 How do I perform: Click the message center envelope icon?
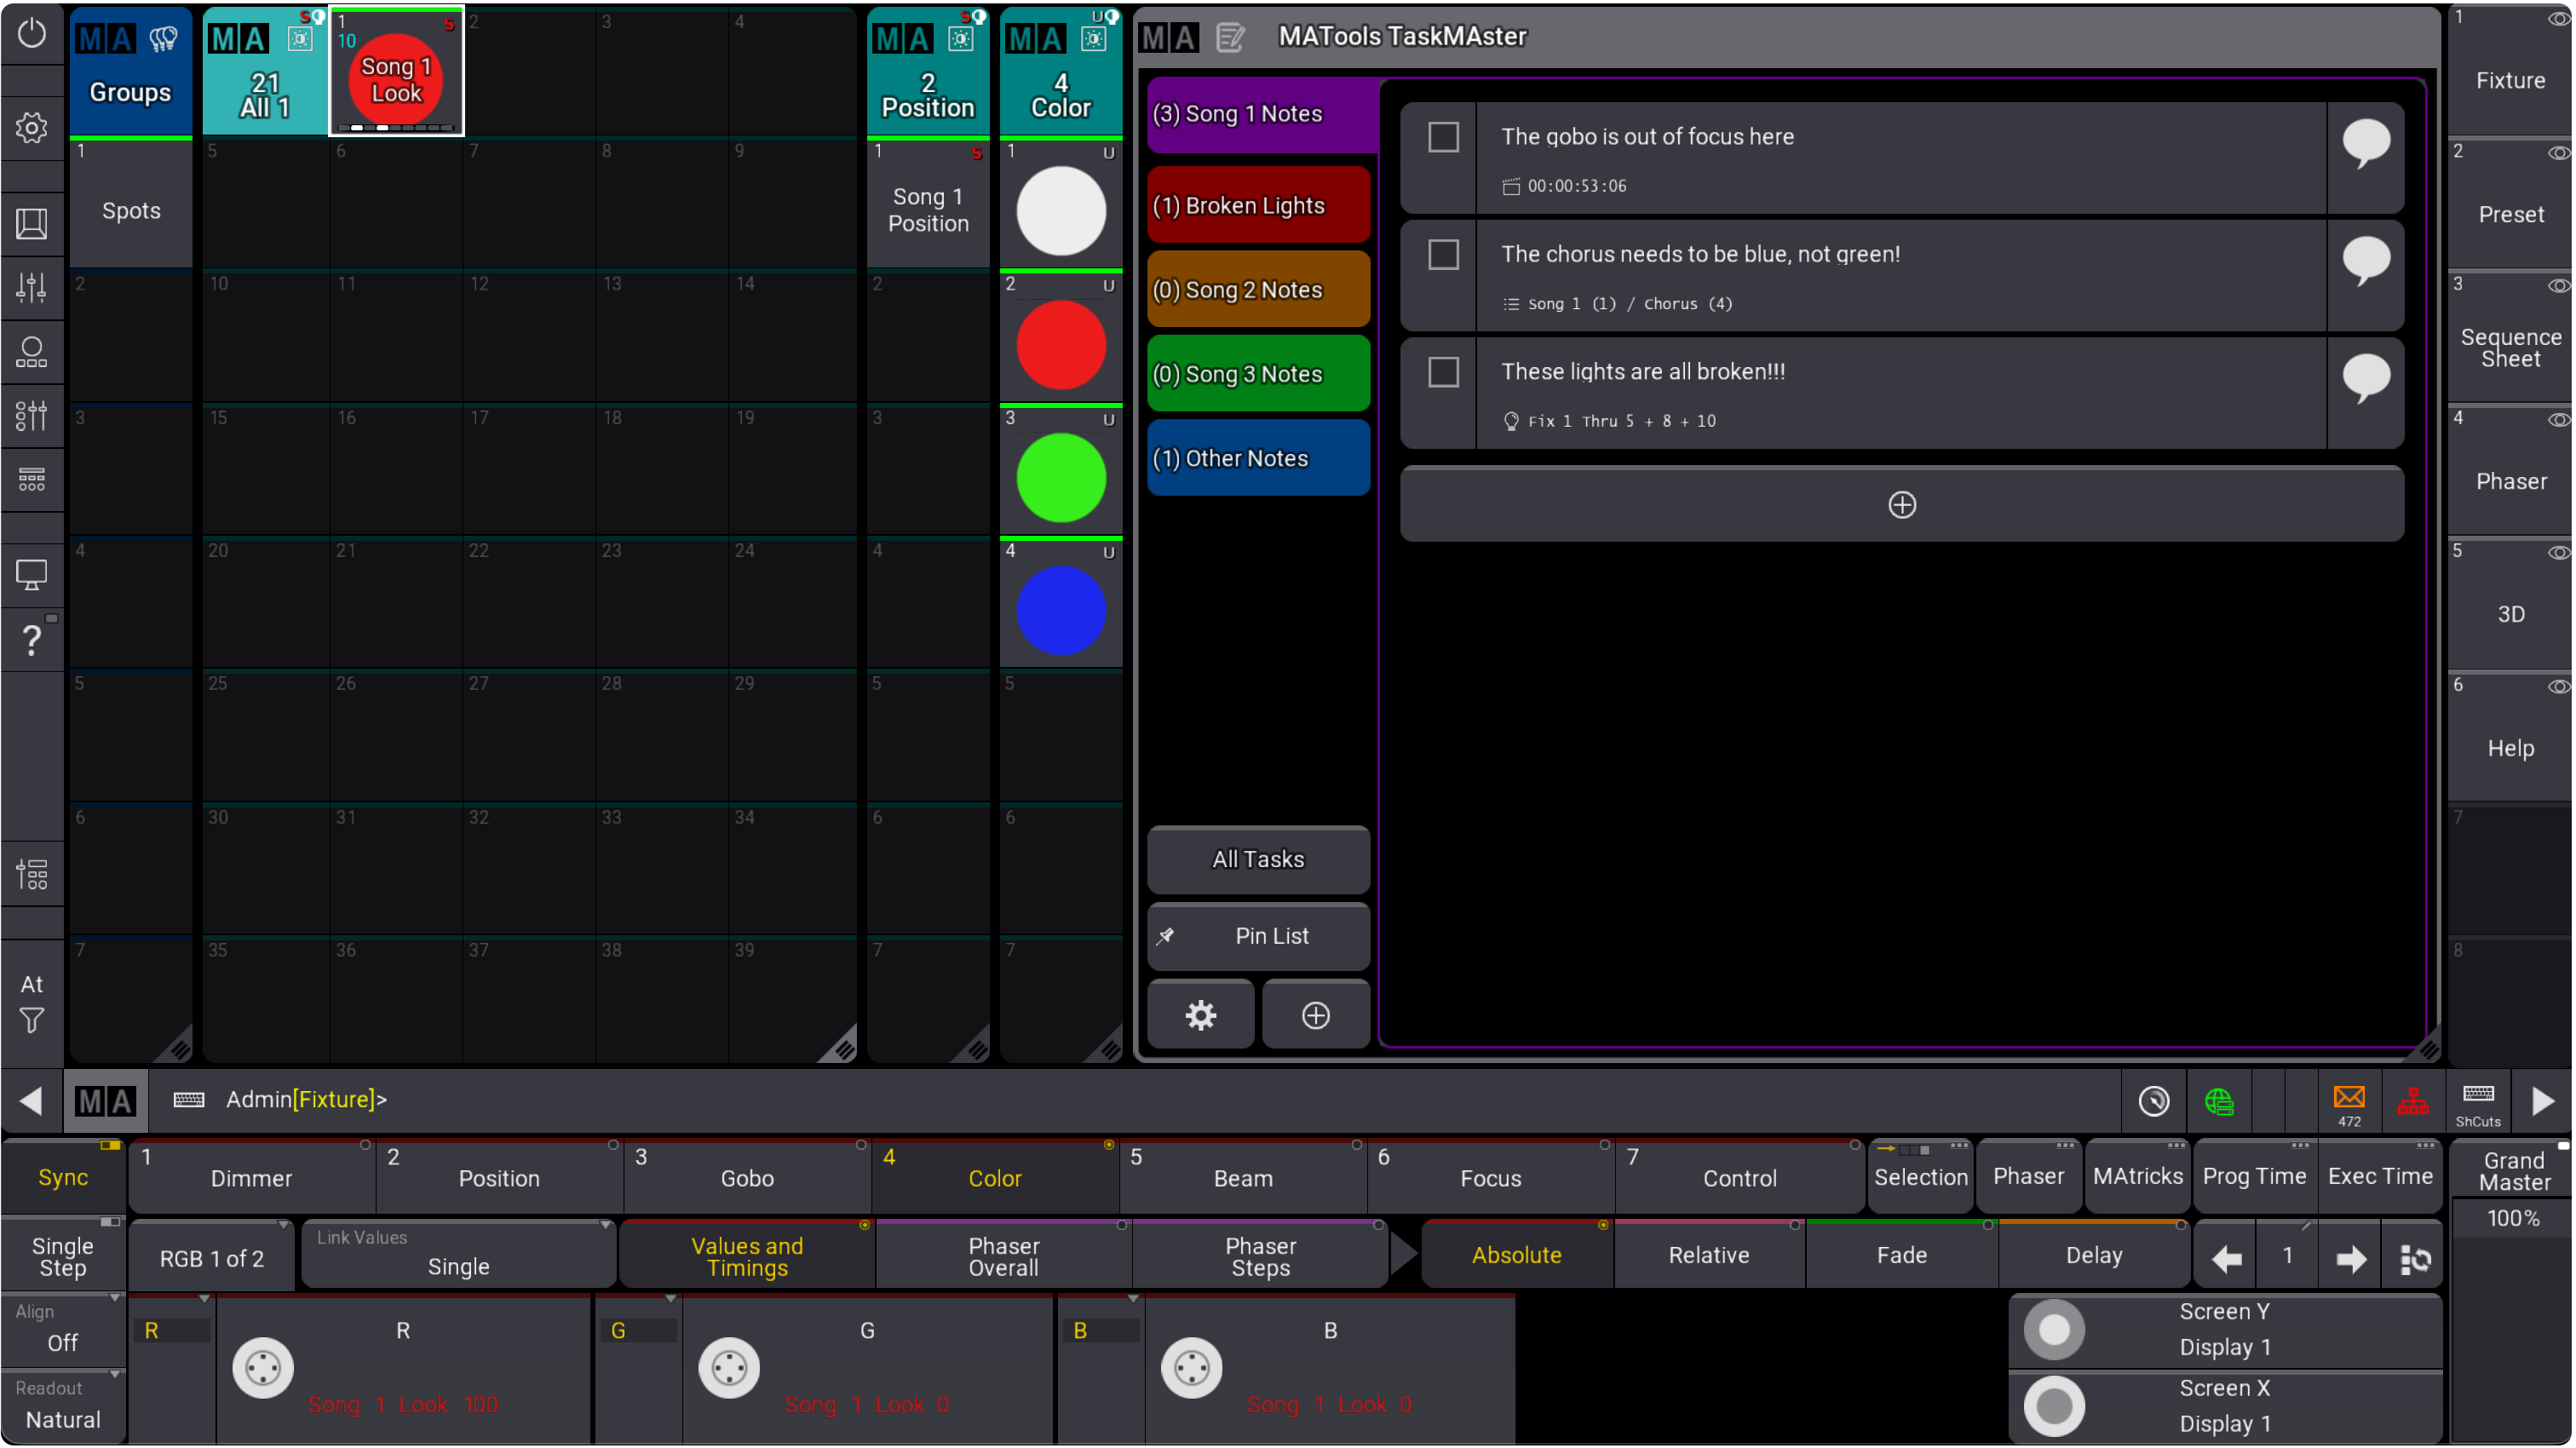[2349, 1101]
